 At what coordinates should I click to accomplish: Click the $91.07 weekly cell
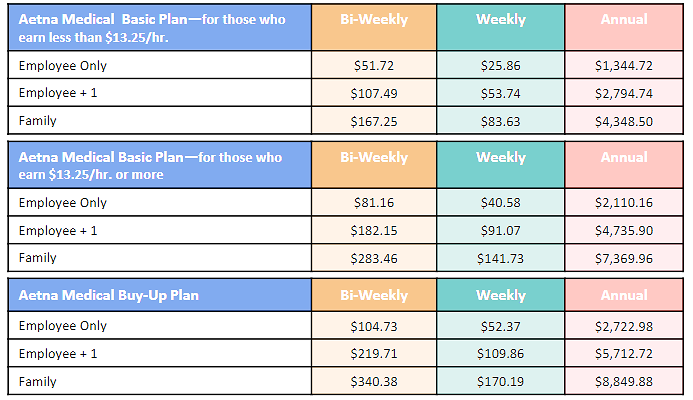[500, 231]
